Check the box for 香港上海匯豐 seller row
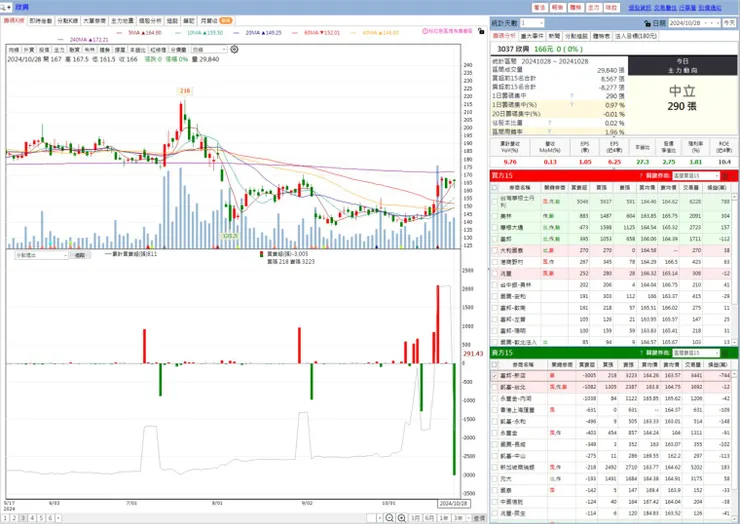The image size is (740, 524). [x=495, y=410]
